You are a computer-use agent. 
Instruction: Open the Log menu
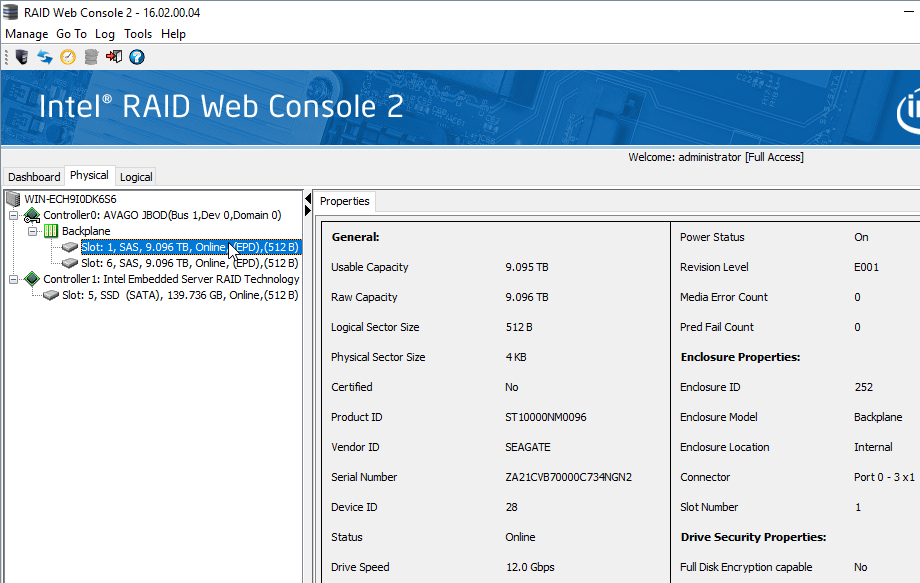pos(105,34)
